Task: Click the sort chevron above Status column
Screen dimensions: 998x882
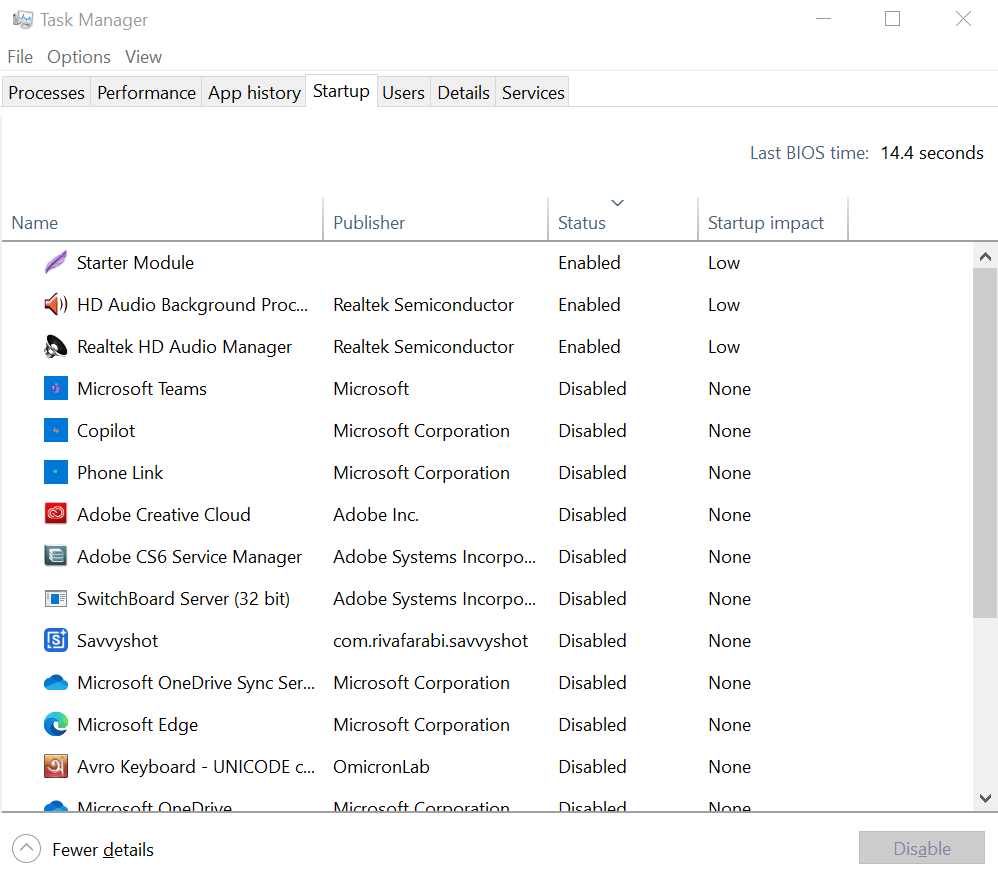Action: click(x=618, y=203)
